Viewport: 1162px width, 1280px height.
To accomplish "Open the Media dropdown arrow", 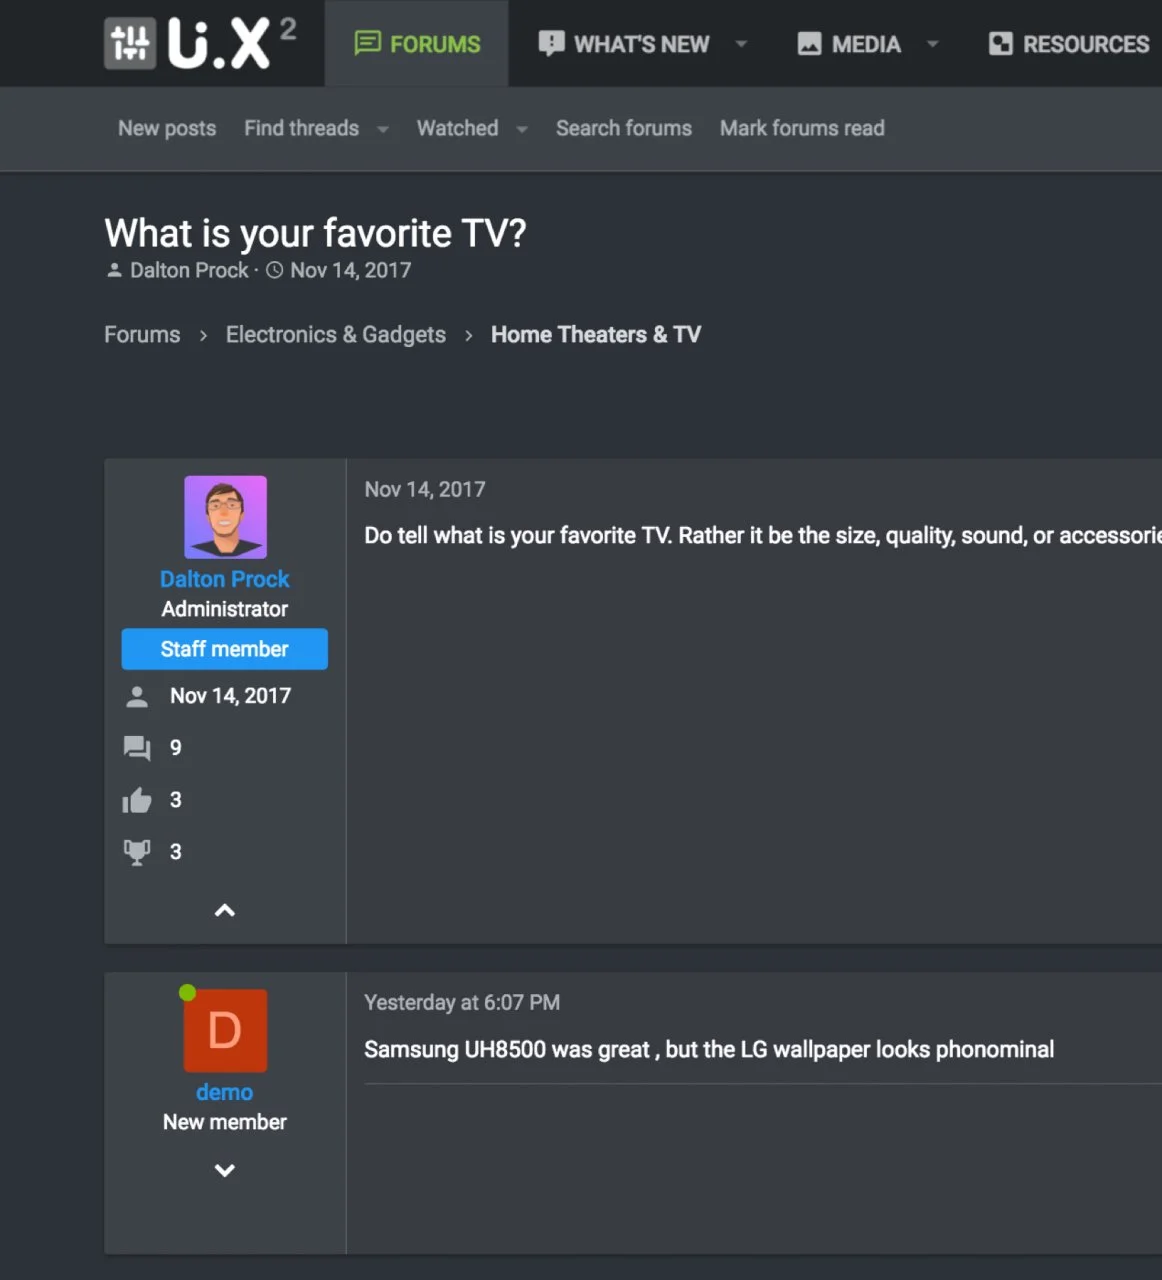I will coord(933,44).
